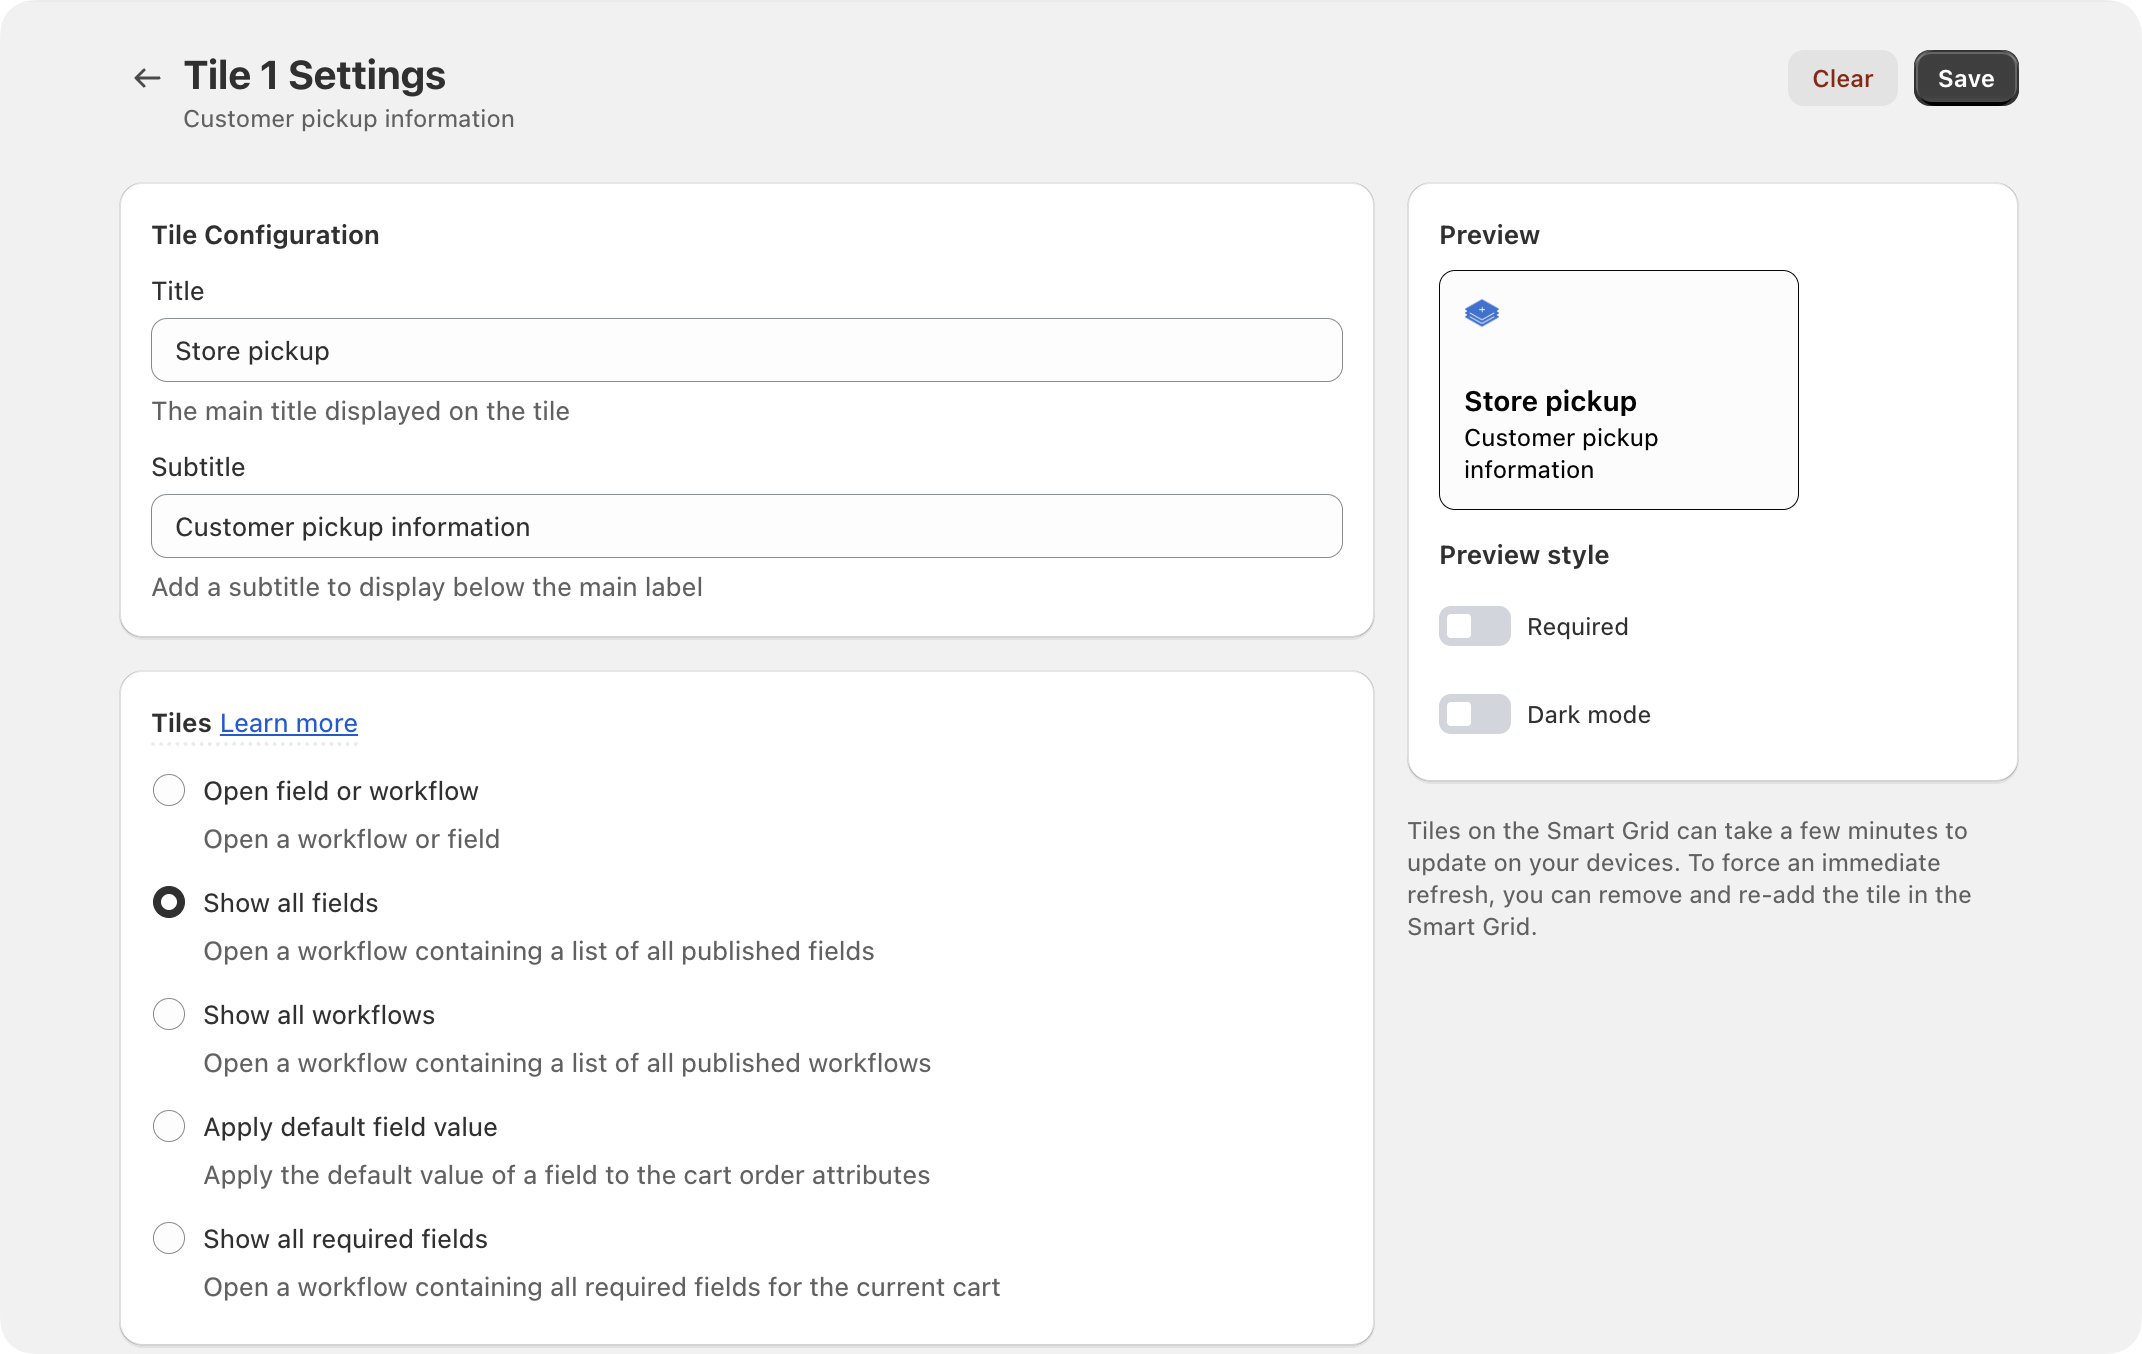The width and height of the screenshot is (2142, 1354).
Task: Click the back arrow to leave Tile 1 Settings
Action: point(146,77)
